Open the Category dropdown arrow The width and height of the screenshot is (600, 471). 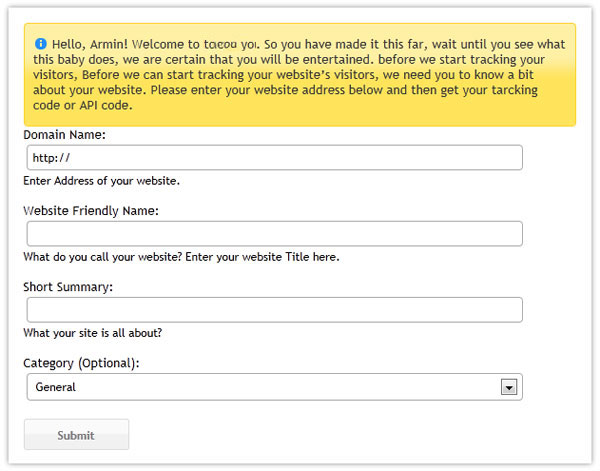(x=509, y=387)
